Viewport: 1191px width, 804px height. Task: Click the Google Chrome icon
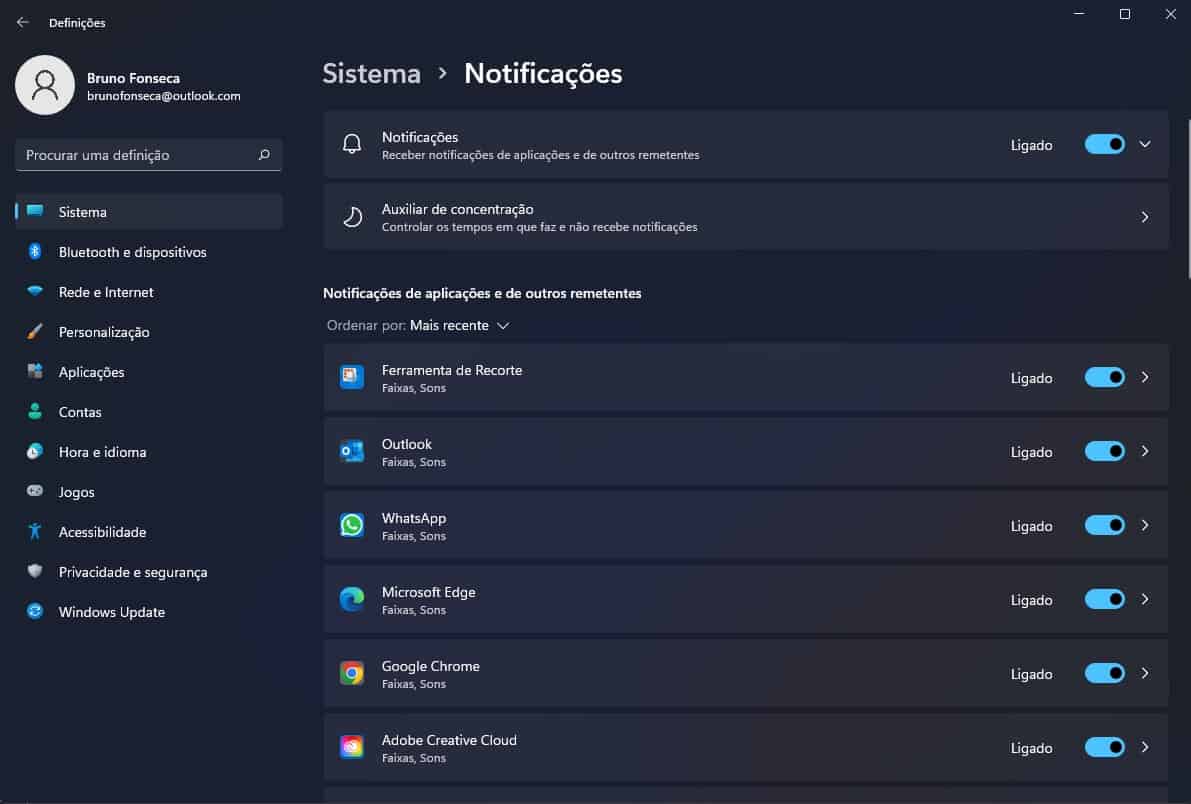(351, 673)
